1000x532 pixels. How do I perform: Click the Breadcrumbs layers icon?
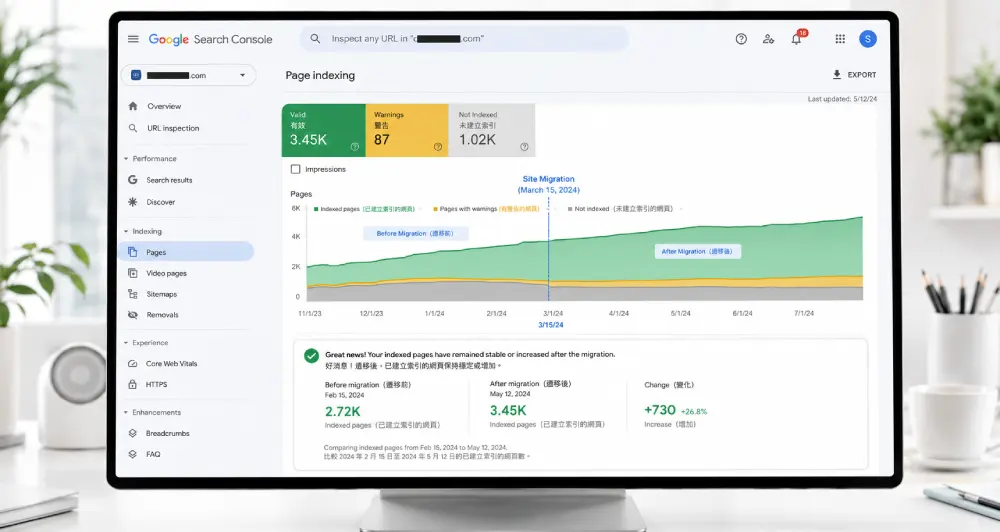(x=133, y=433)
